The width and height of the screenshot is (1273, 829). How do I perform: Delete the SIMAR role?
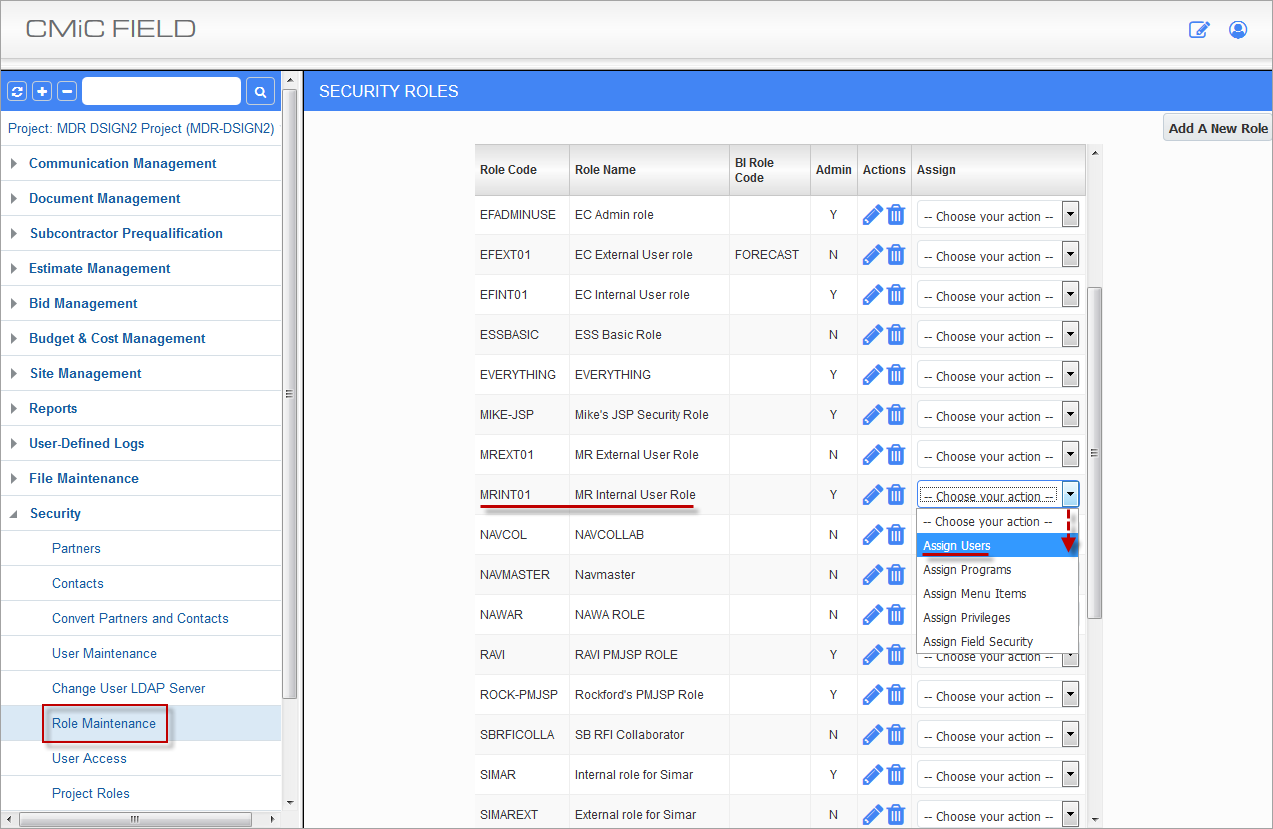coord(896,775)
